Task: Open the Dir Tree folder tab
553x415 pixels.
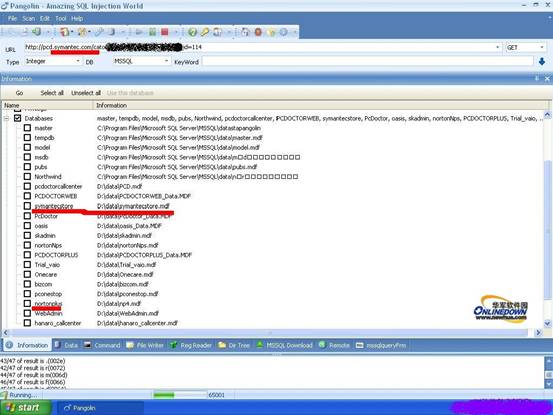Action: (234, 345)
